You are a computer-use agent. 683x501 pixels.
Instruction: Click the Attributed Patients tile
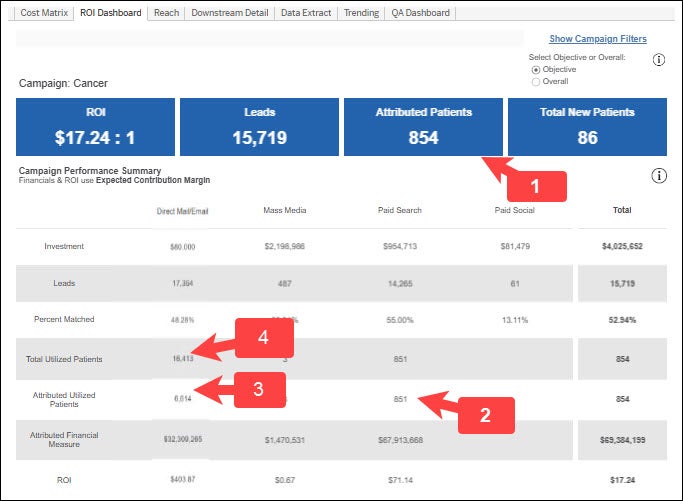tap(423, 127)
